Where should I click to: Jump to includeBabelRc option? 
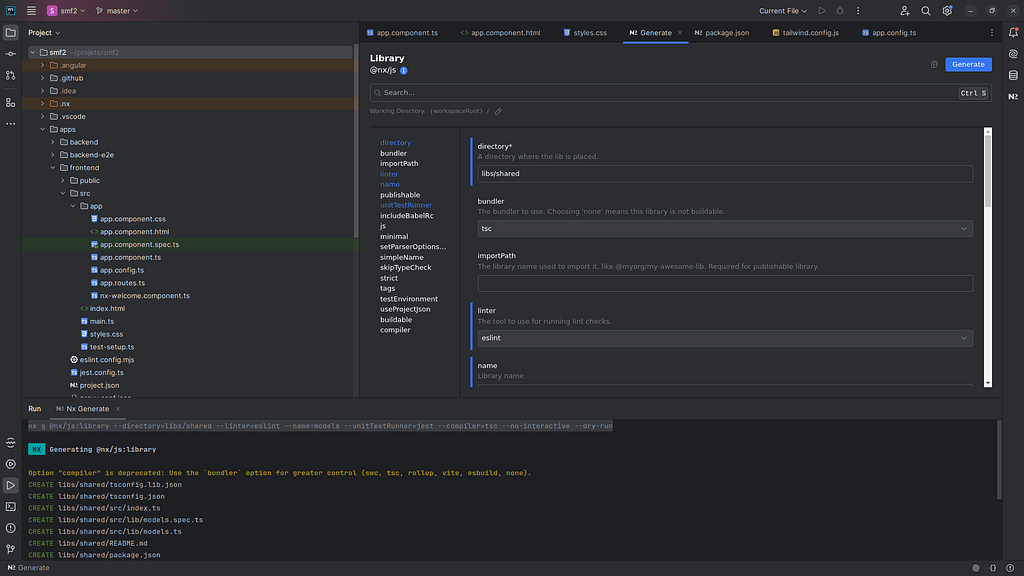click(x=406, y=216)
